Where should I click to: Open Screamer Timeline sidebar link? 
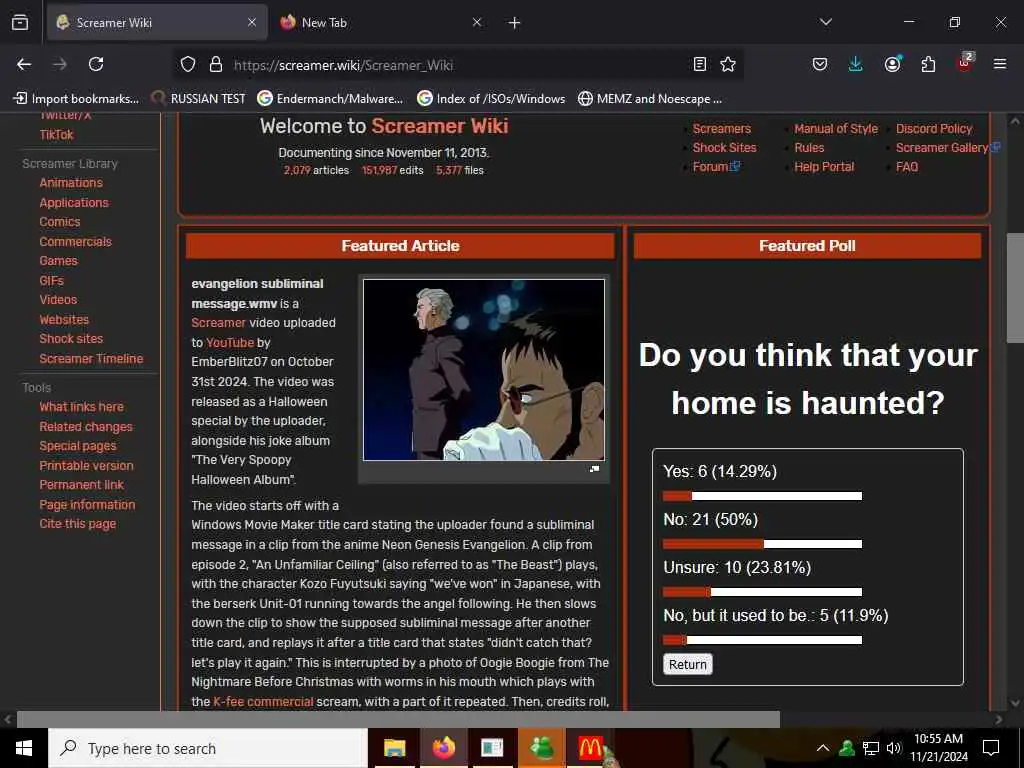(91, 359)
